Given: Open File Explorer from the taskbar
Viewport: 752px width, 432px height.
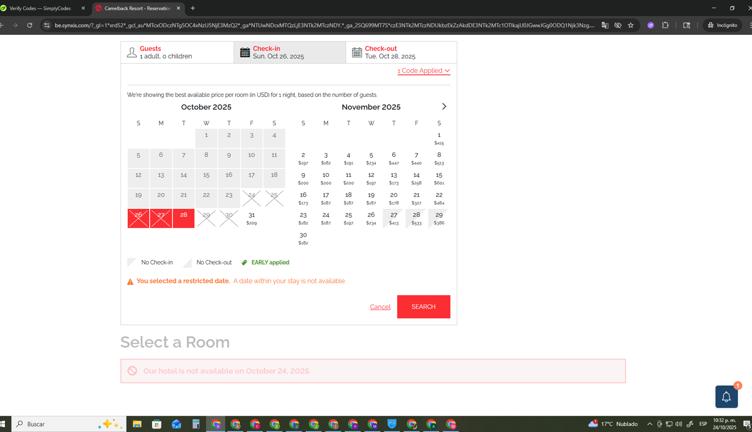Looking at the screenshot, I should (x=137, y=424).
